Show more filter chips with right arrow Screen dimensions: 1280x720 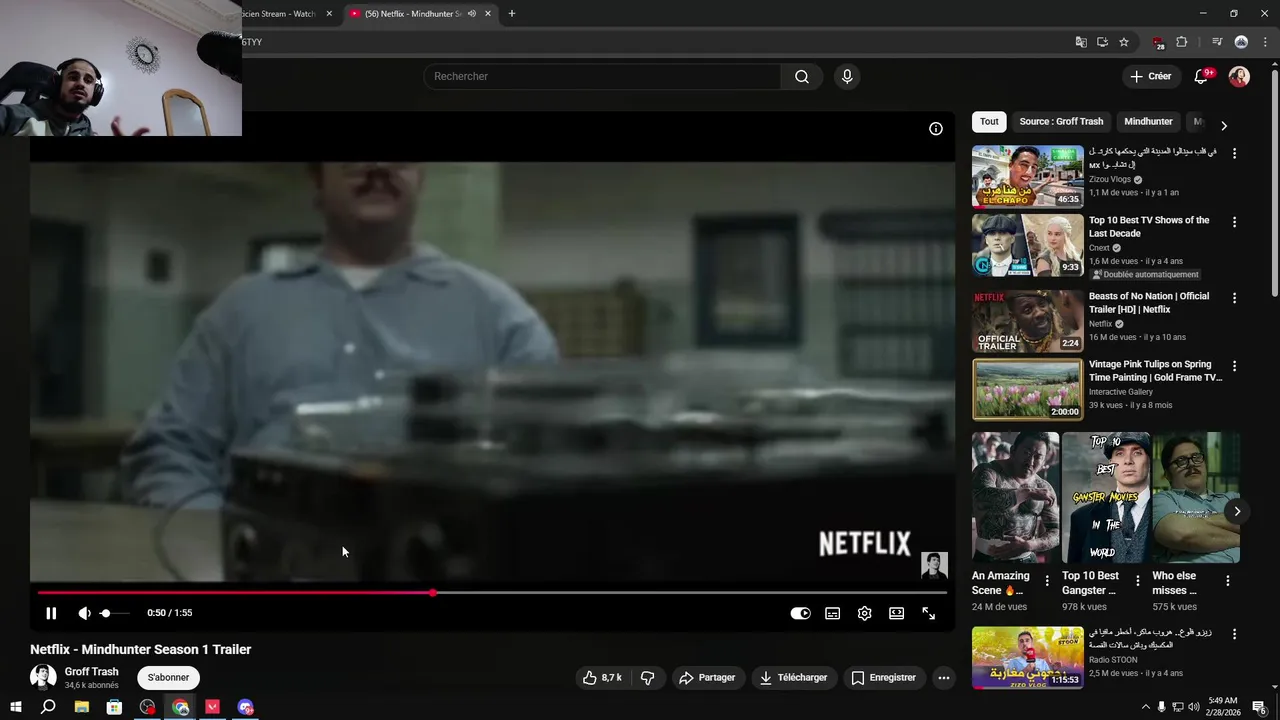click(1223, 125)
